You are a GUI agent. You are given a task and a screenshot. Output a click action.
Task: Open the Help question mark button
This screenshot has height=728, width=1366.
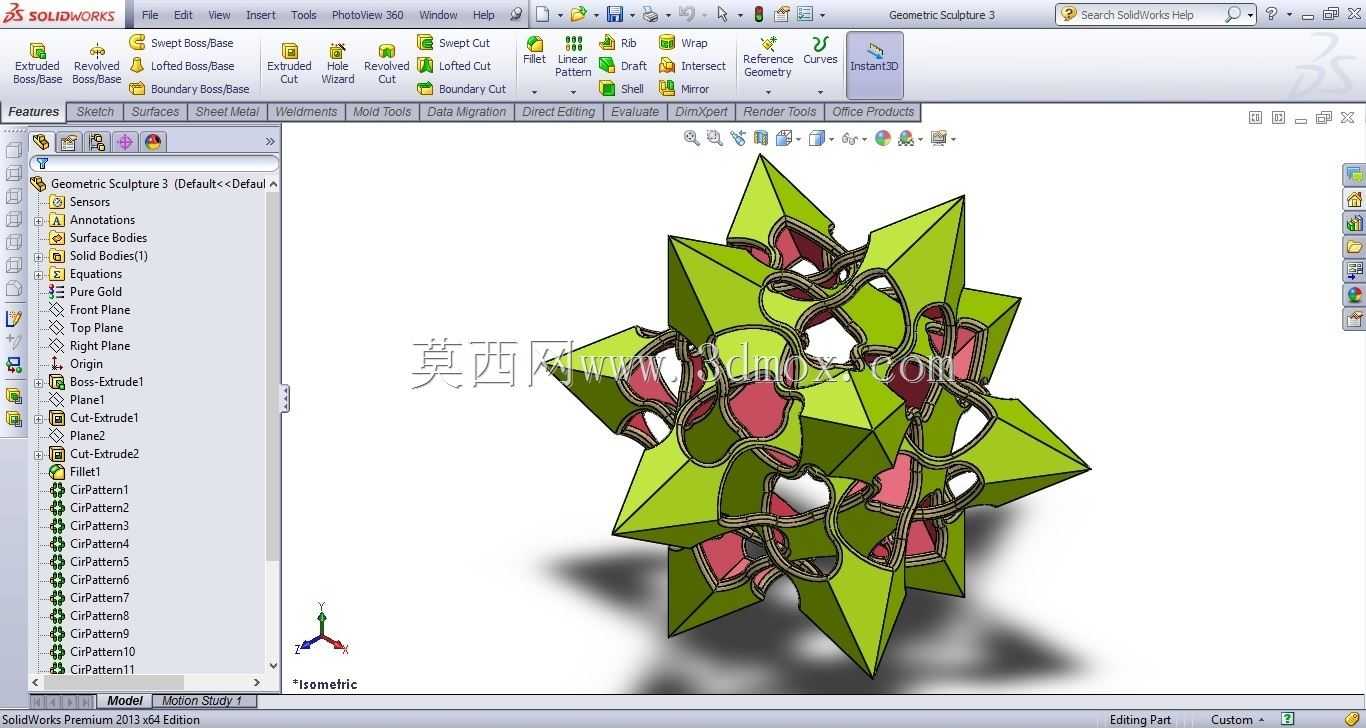1271,14
